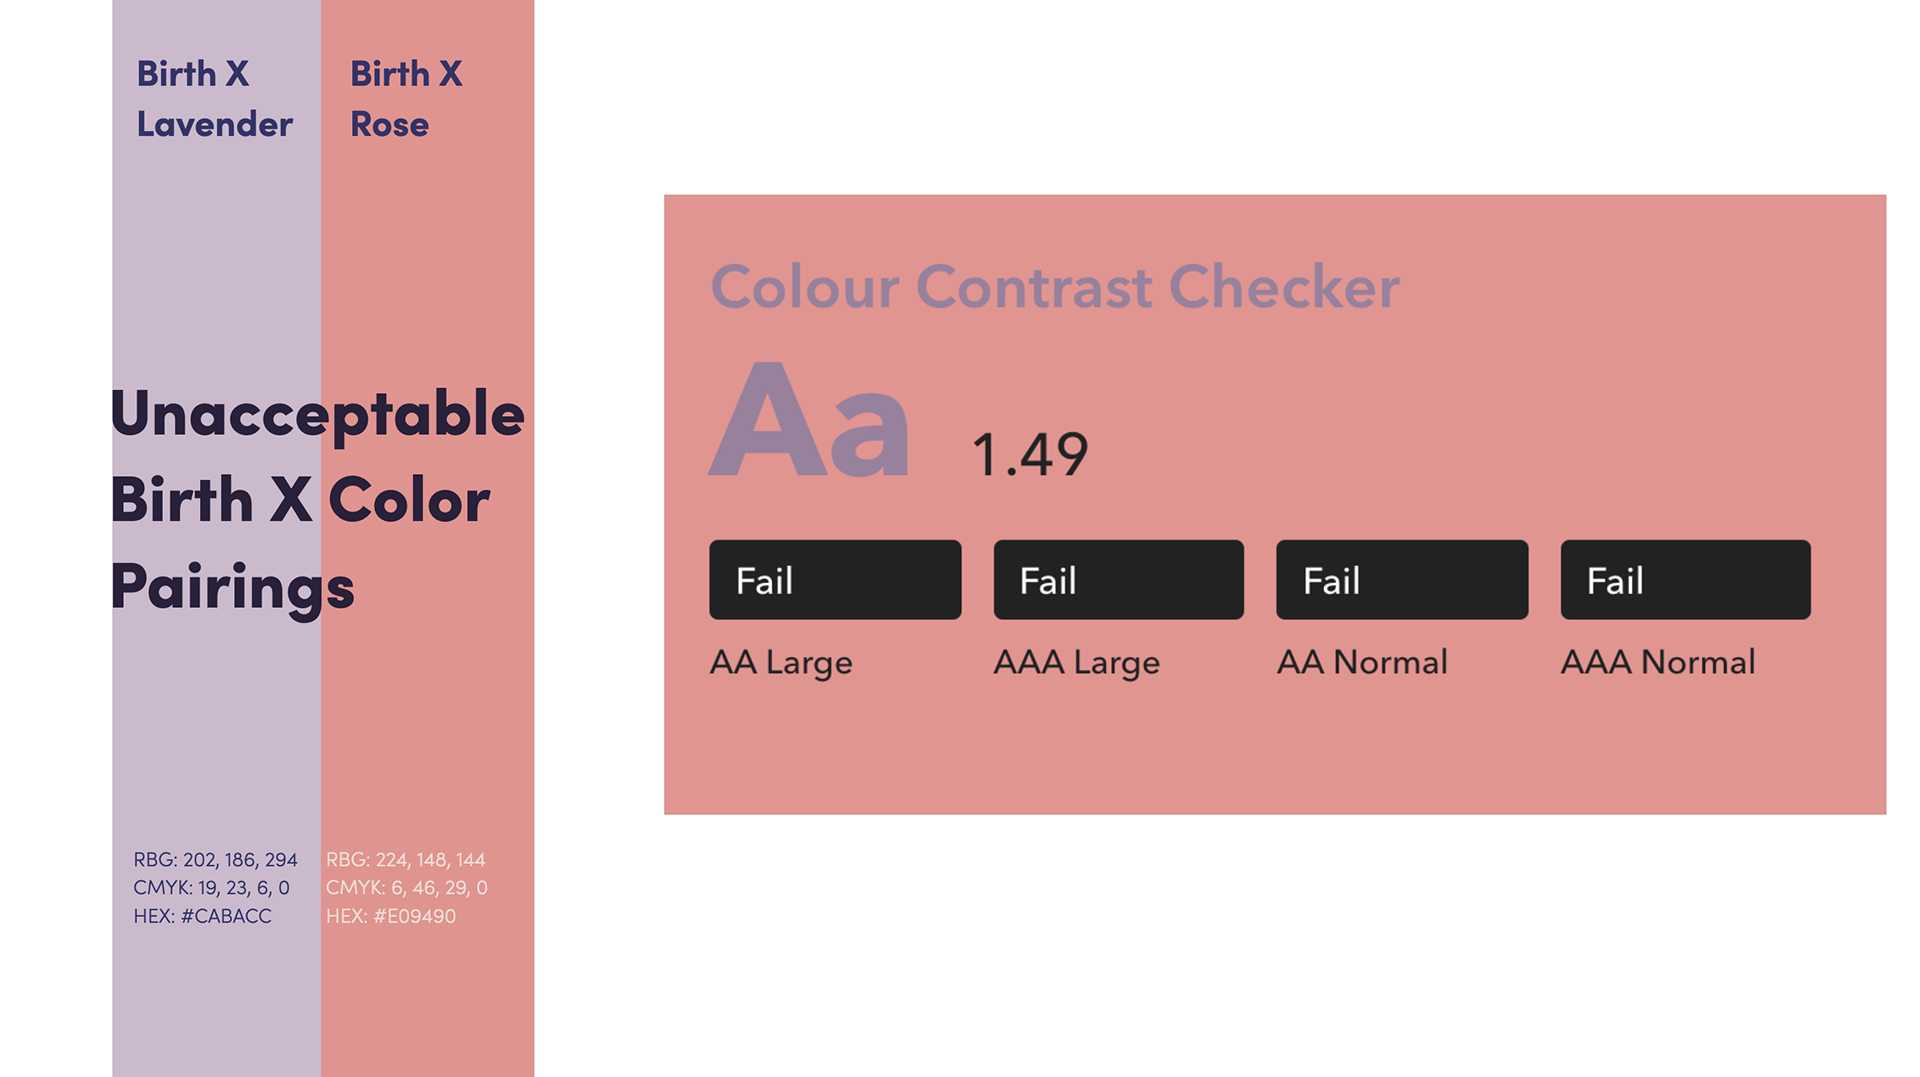Screen dimensions: 1920x1077
Task: Click the AA Normal label
Action: pos(1362,662)
